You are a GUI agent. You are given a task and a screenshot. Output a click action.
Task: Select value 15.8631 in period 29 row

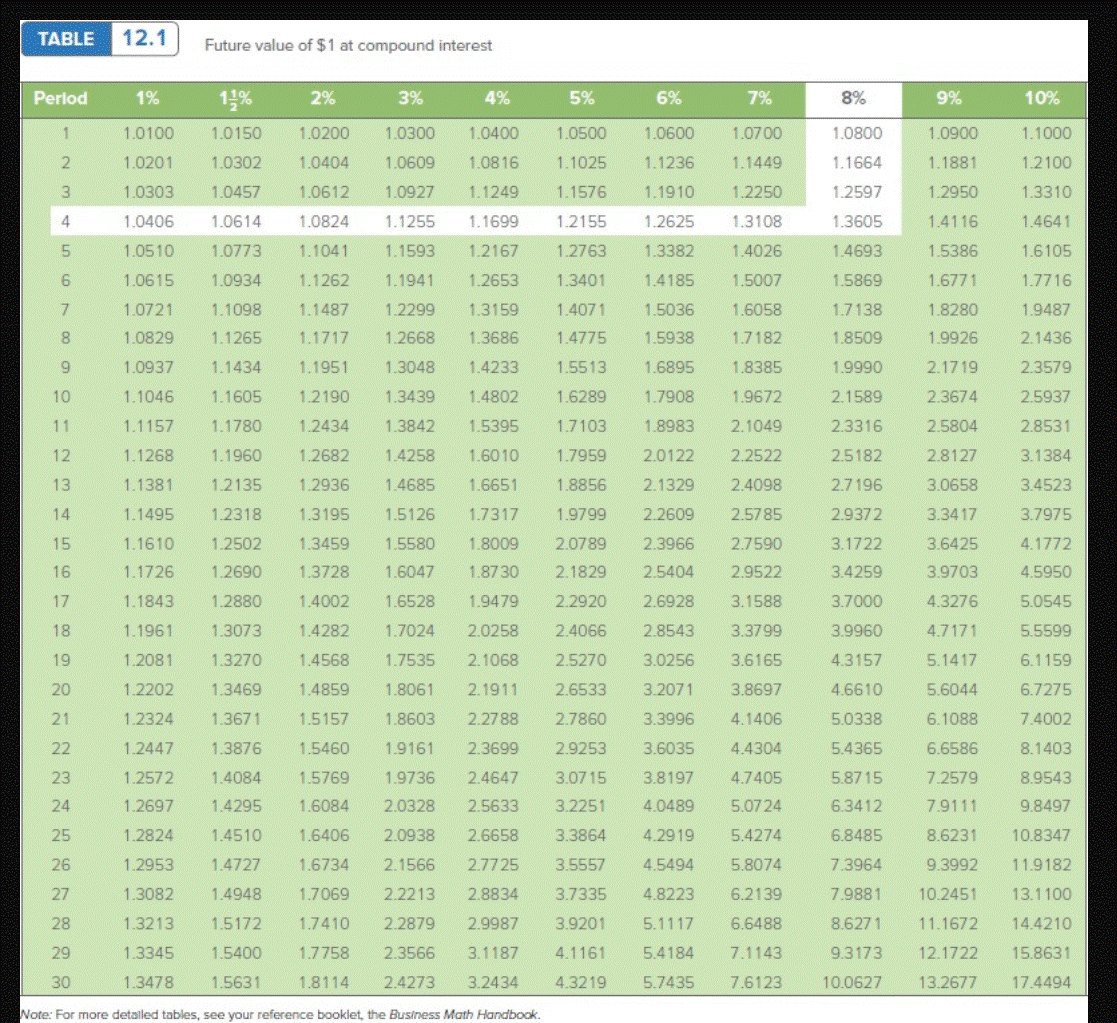1041,952
